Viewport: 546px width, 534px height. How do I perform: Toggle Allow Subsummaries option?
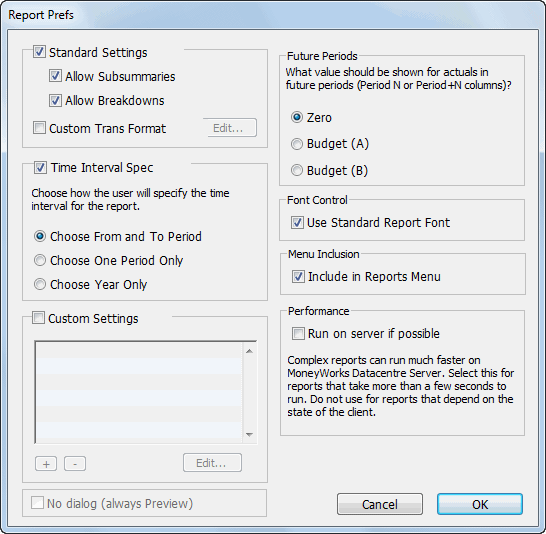pyautogui.click(x=55, y=76)
